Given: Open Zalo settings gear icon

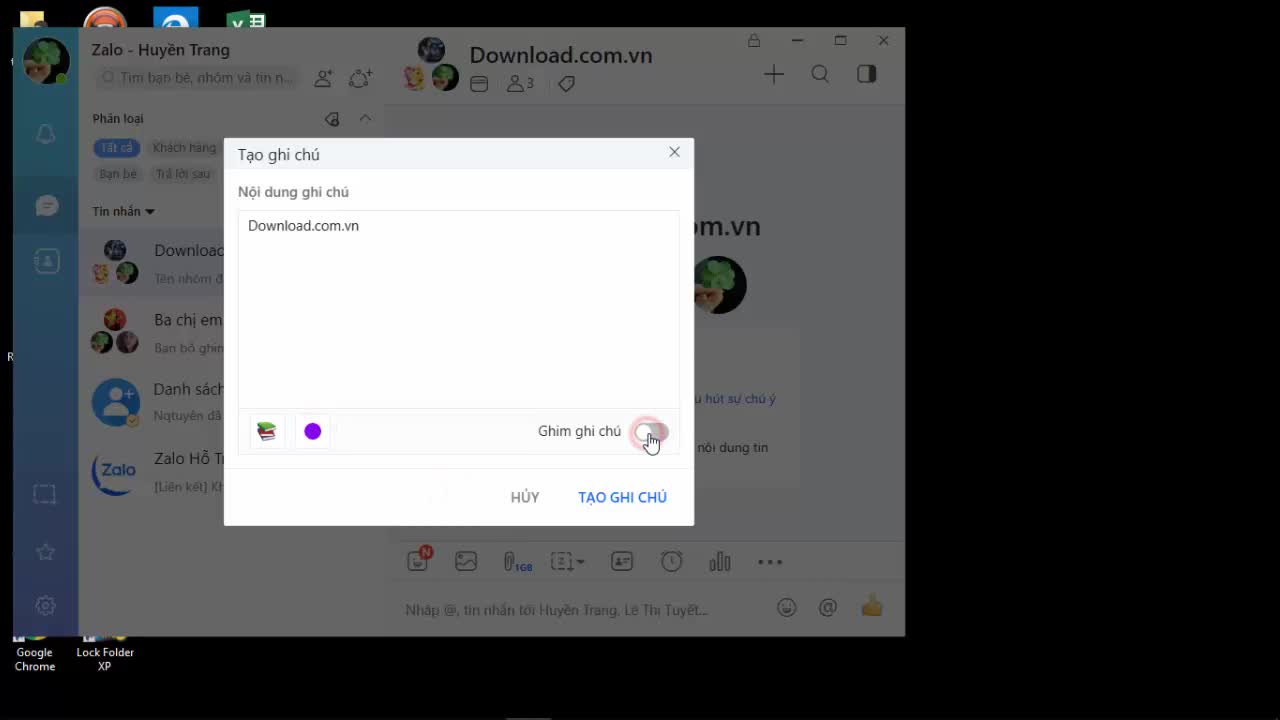Looking at the screenshot, I should (45, 605).
